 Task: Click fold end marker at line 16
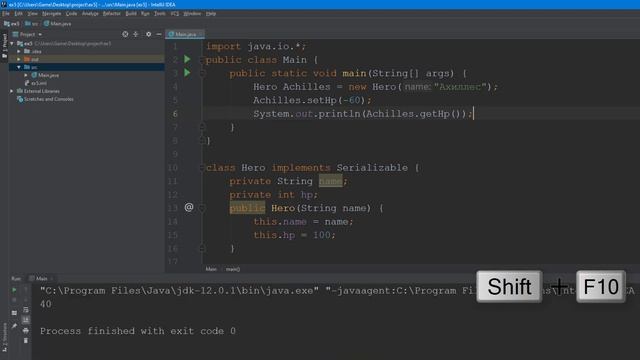click(x=202, y=249)
